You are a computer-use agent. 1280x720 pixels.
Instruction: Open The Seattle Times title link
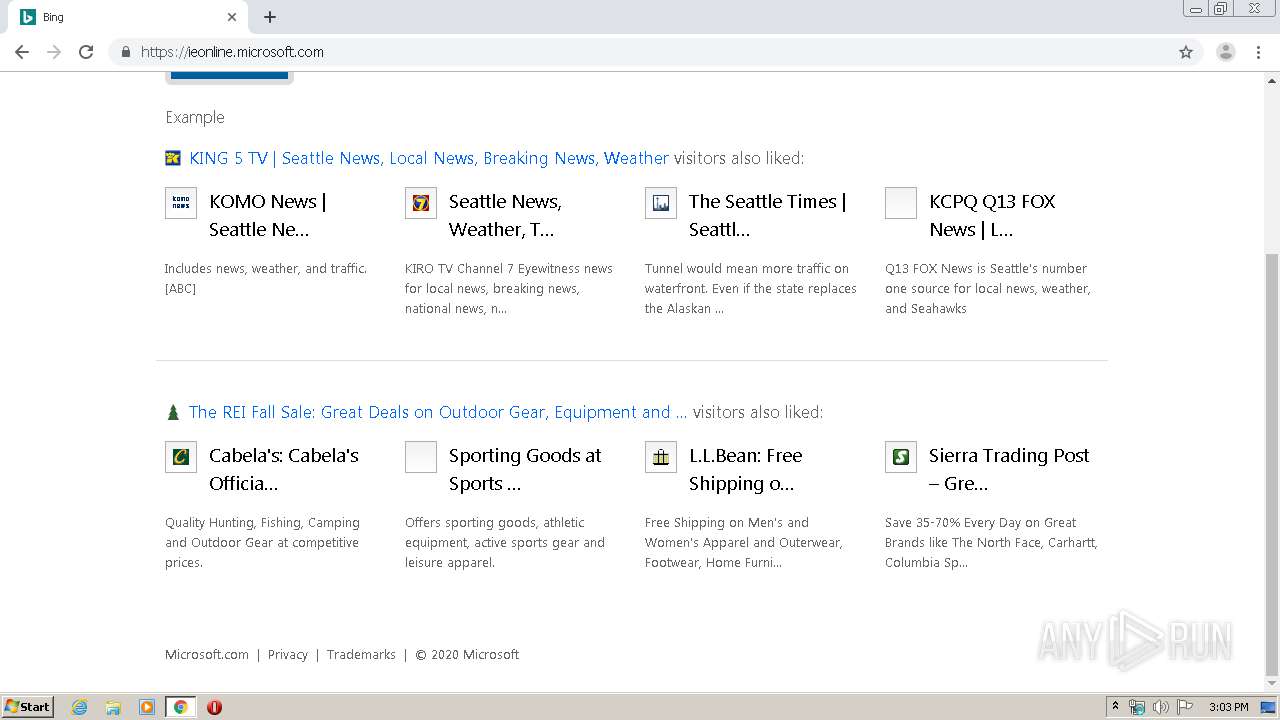pyautogui.click(x=767, y=215)
